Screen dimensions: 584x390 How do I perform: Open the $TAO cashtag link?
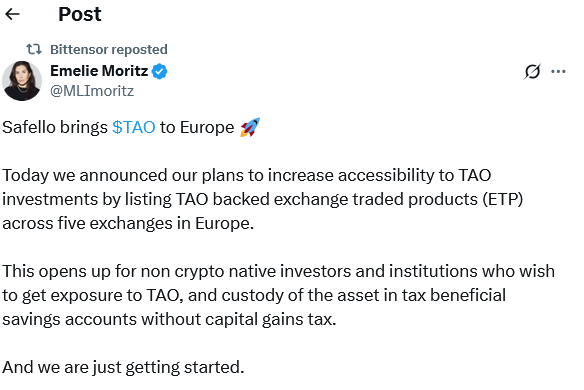[134, 127]
